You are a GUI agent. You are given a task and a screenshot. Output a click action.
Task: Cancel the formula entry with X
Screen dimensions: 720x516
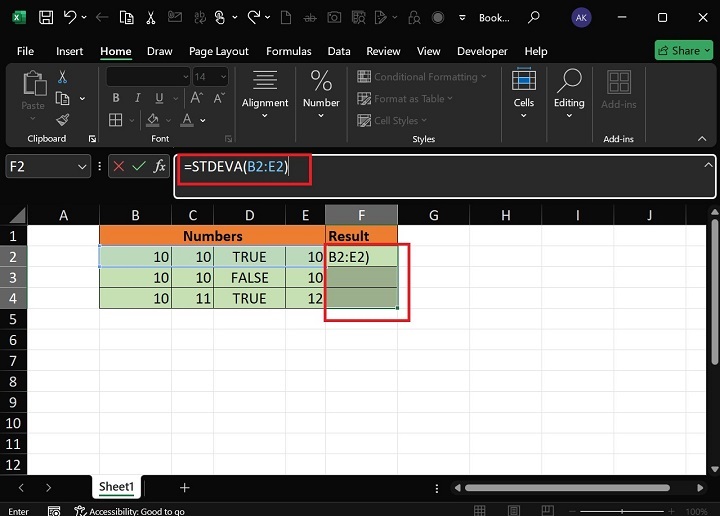coord(118,166)
